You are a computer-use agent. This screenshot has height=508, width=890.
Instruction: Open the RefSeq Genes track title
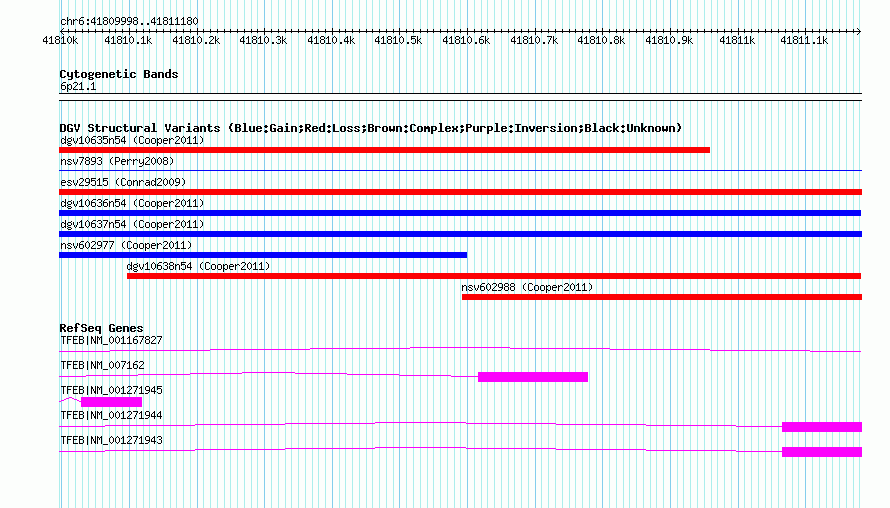[101, 328]
